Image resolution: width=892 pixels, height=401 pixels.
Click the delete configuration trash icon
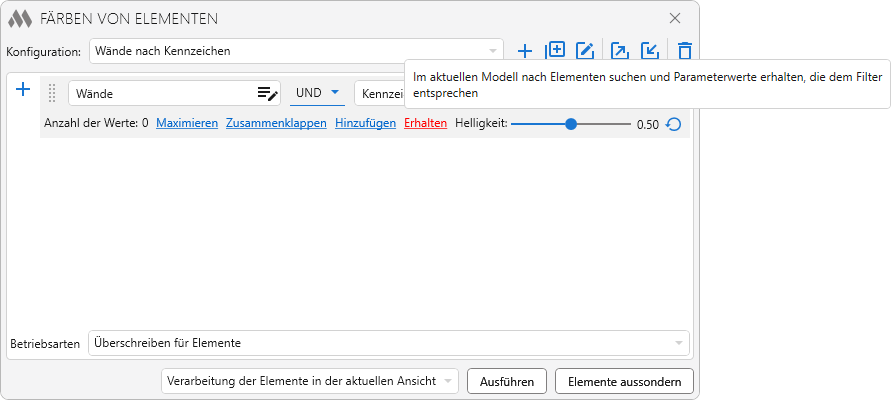tap(684, 51)
